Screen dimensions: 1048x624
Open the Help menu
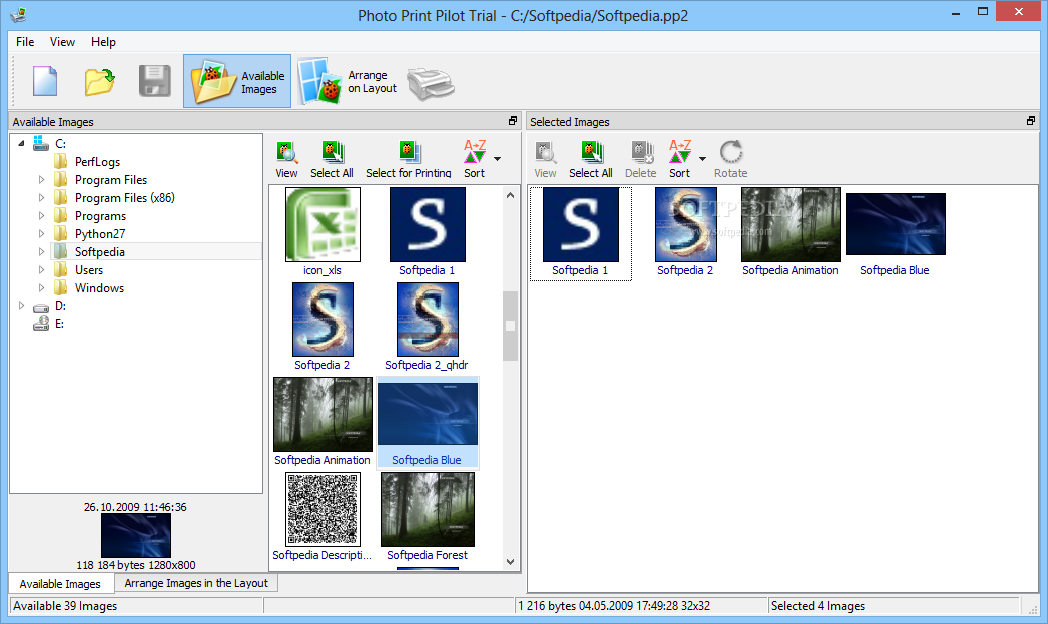tap(103, 41)
